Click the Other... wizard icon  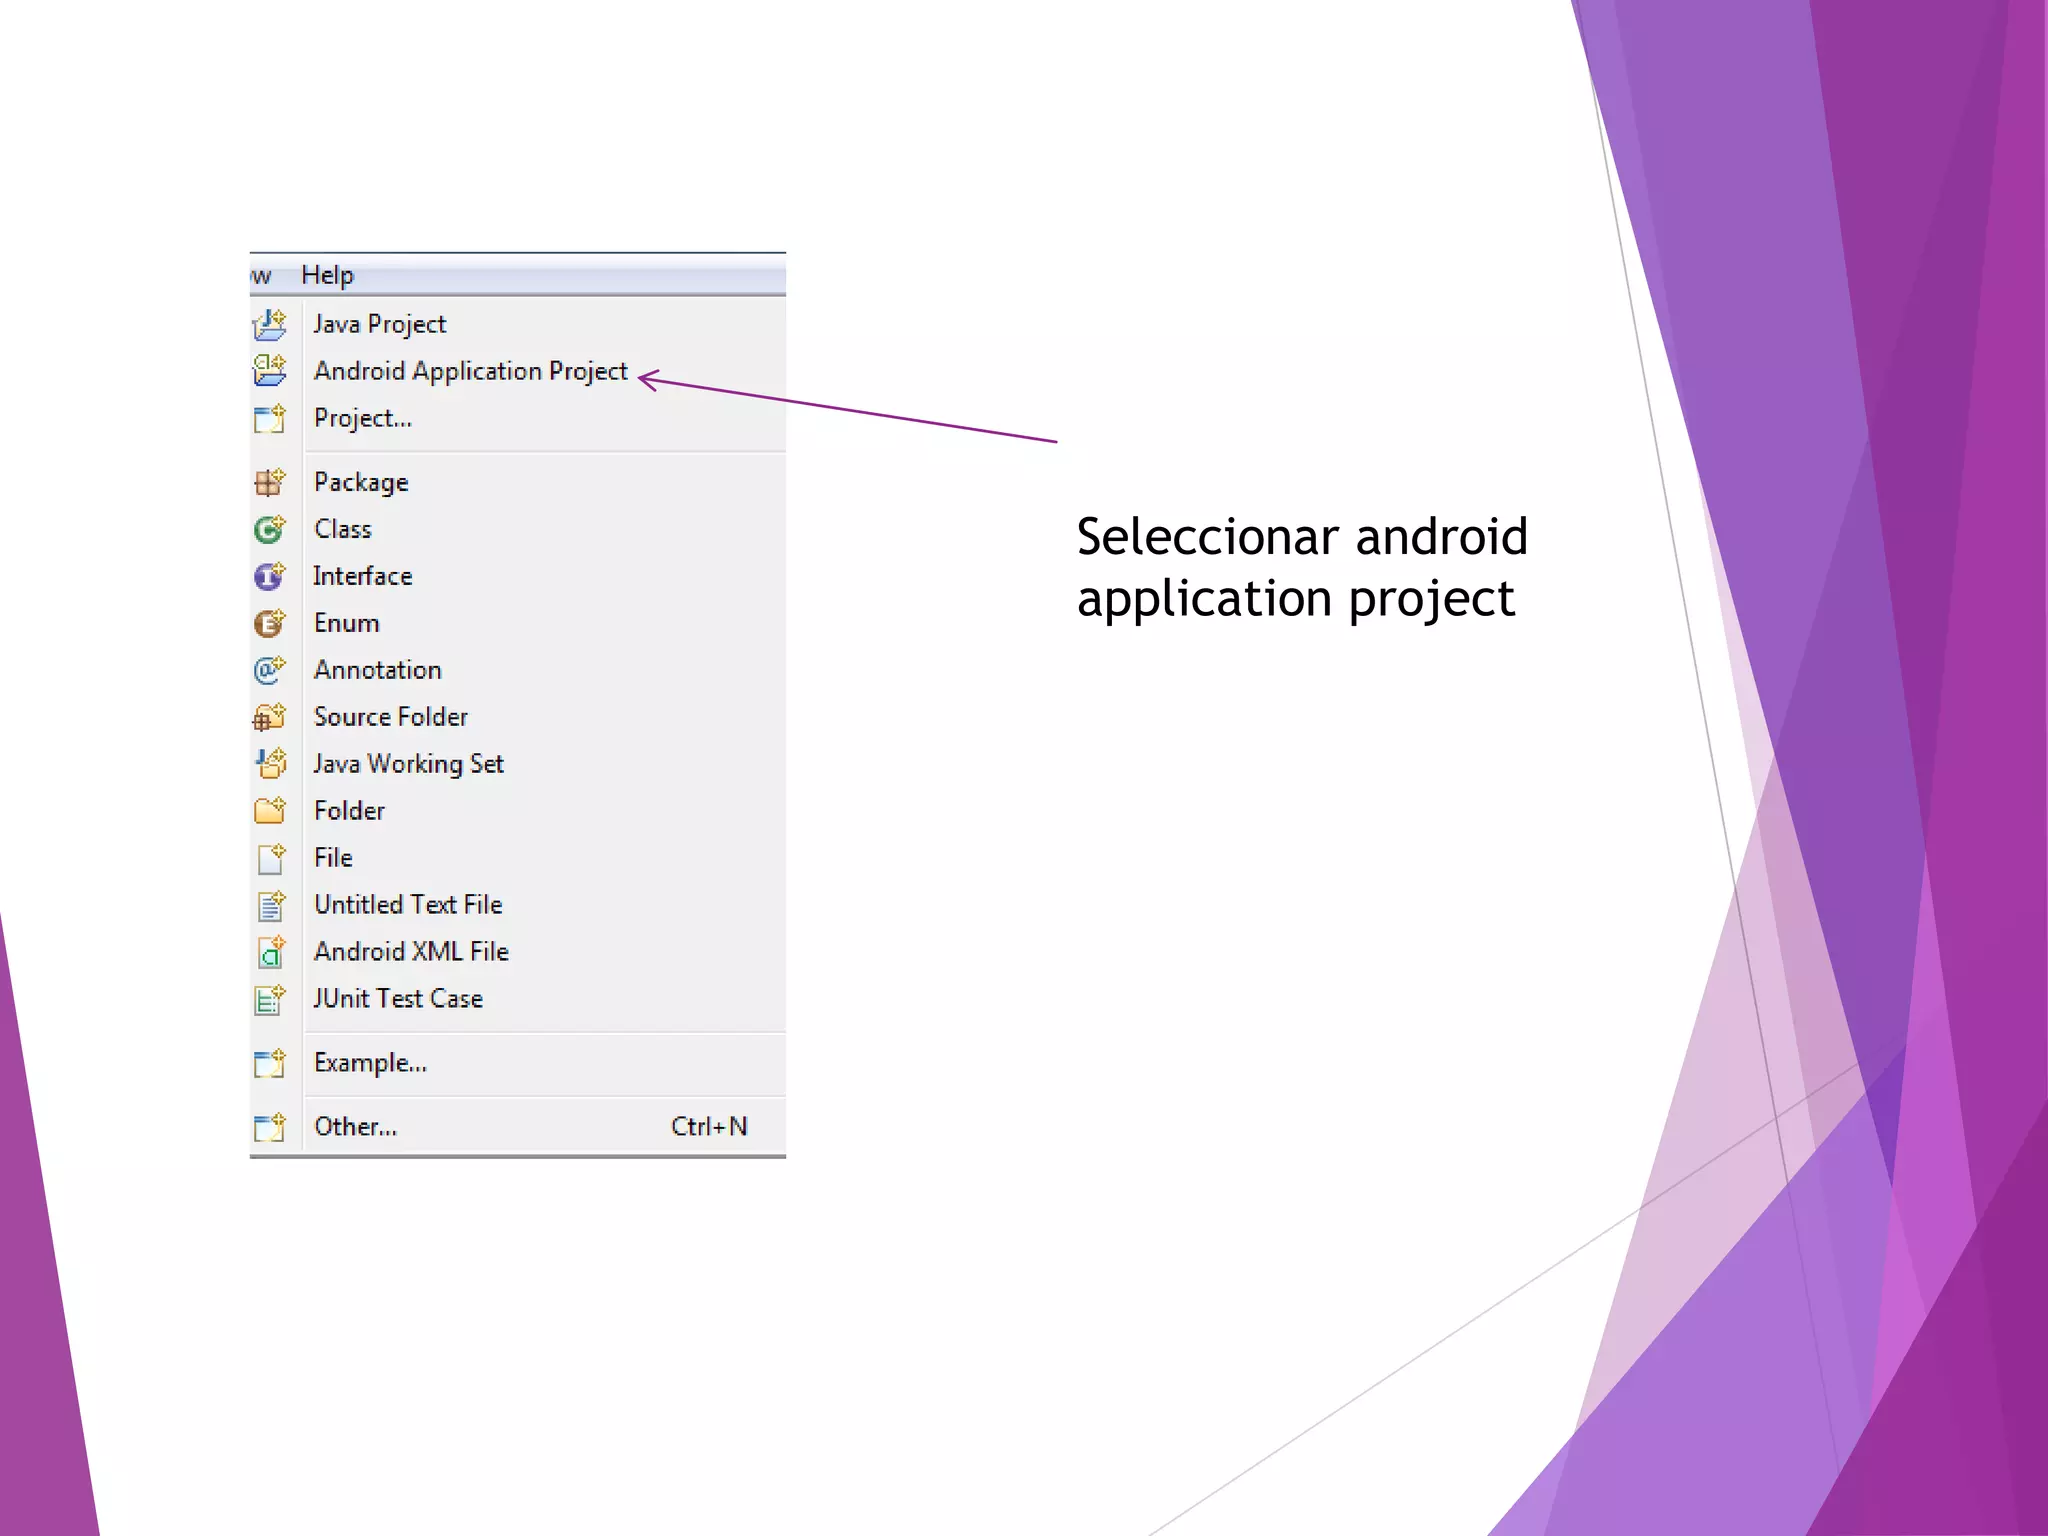[x=269, y=1127]
